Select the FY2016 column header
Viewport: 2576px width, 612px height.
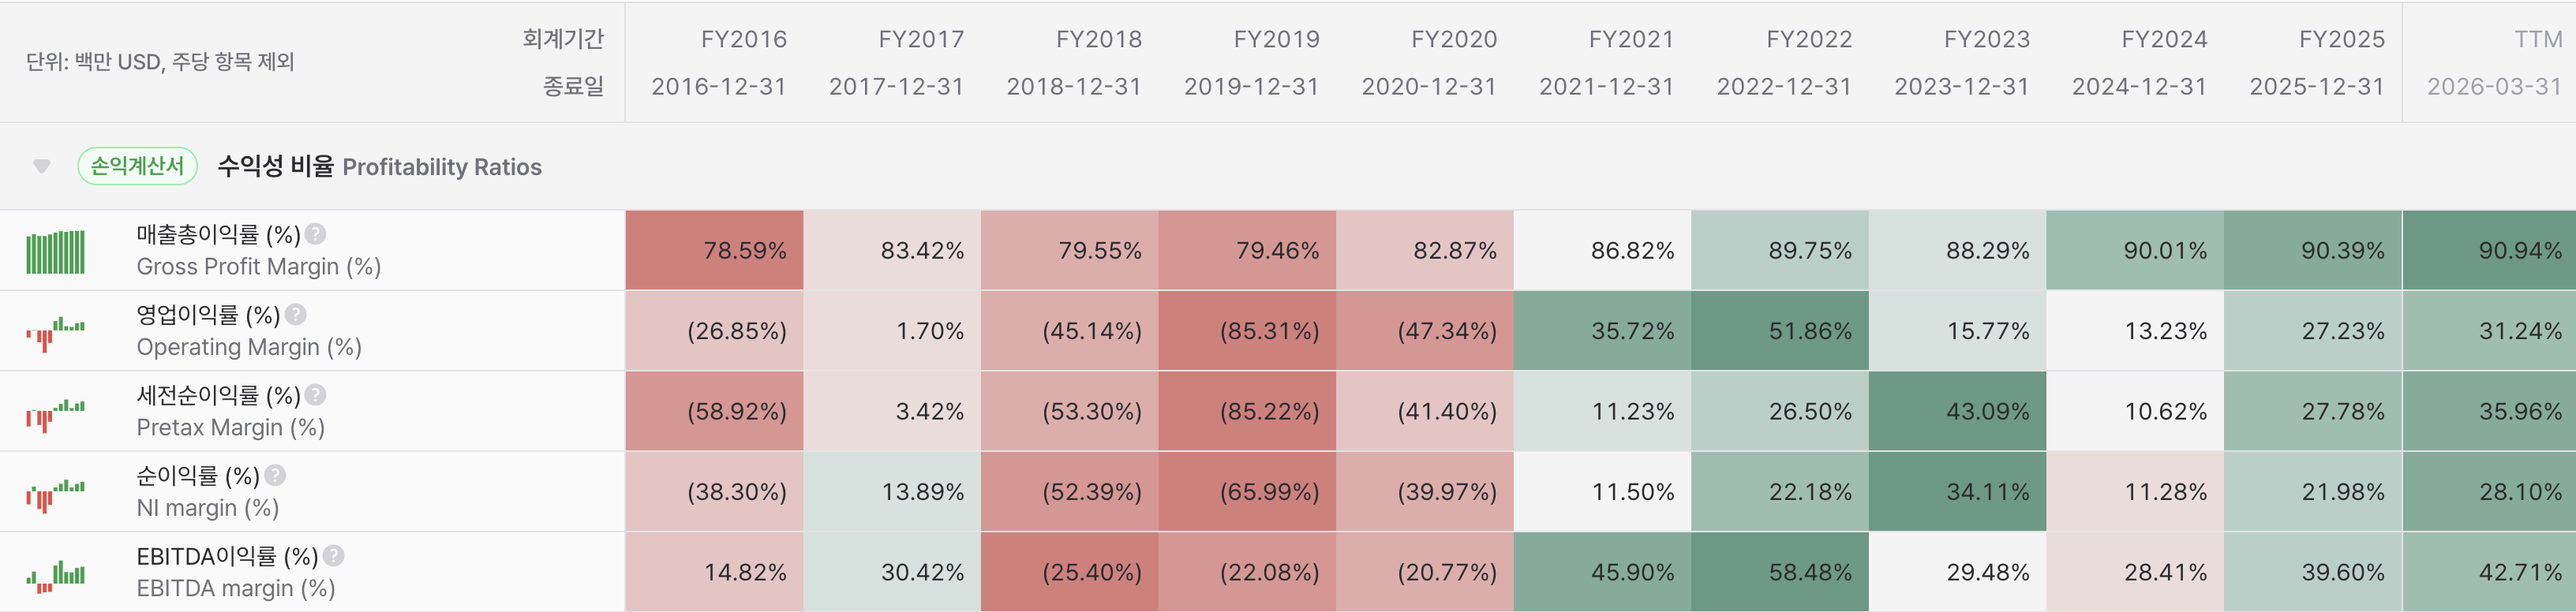tap(718, 62)
